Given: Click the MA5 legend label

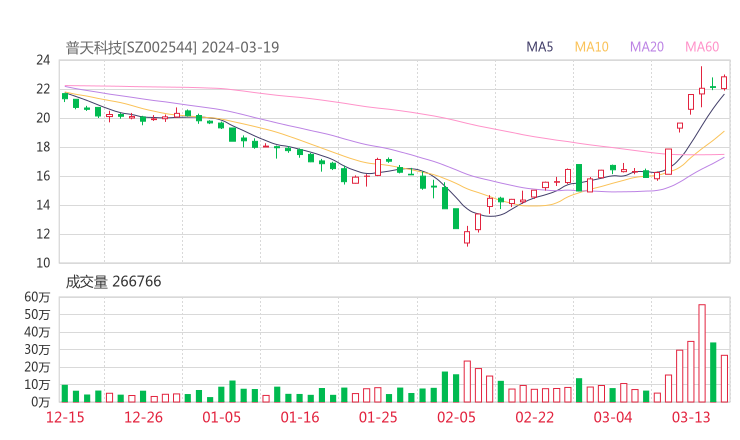Looking at the screenshot, I should [x=539, y=47].
